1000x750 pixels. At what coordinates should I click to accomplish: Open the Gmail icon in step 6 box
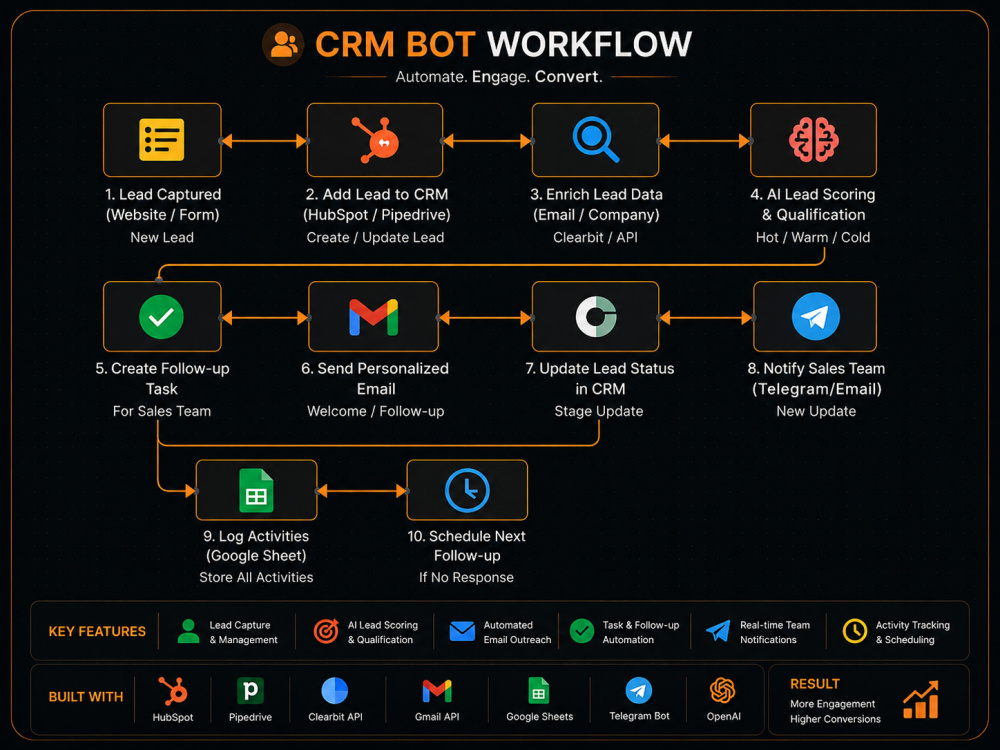[x=374, y=317]
